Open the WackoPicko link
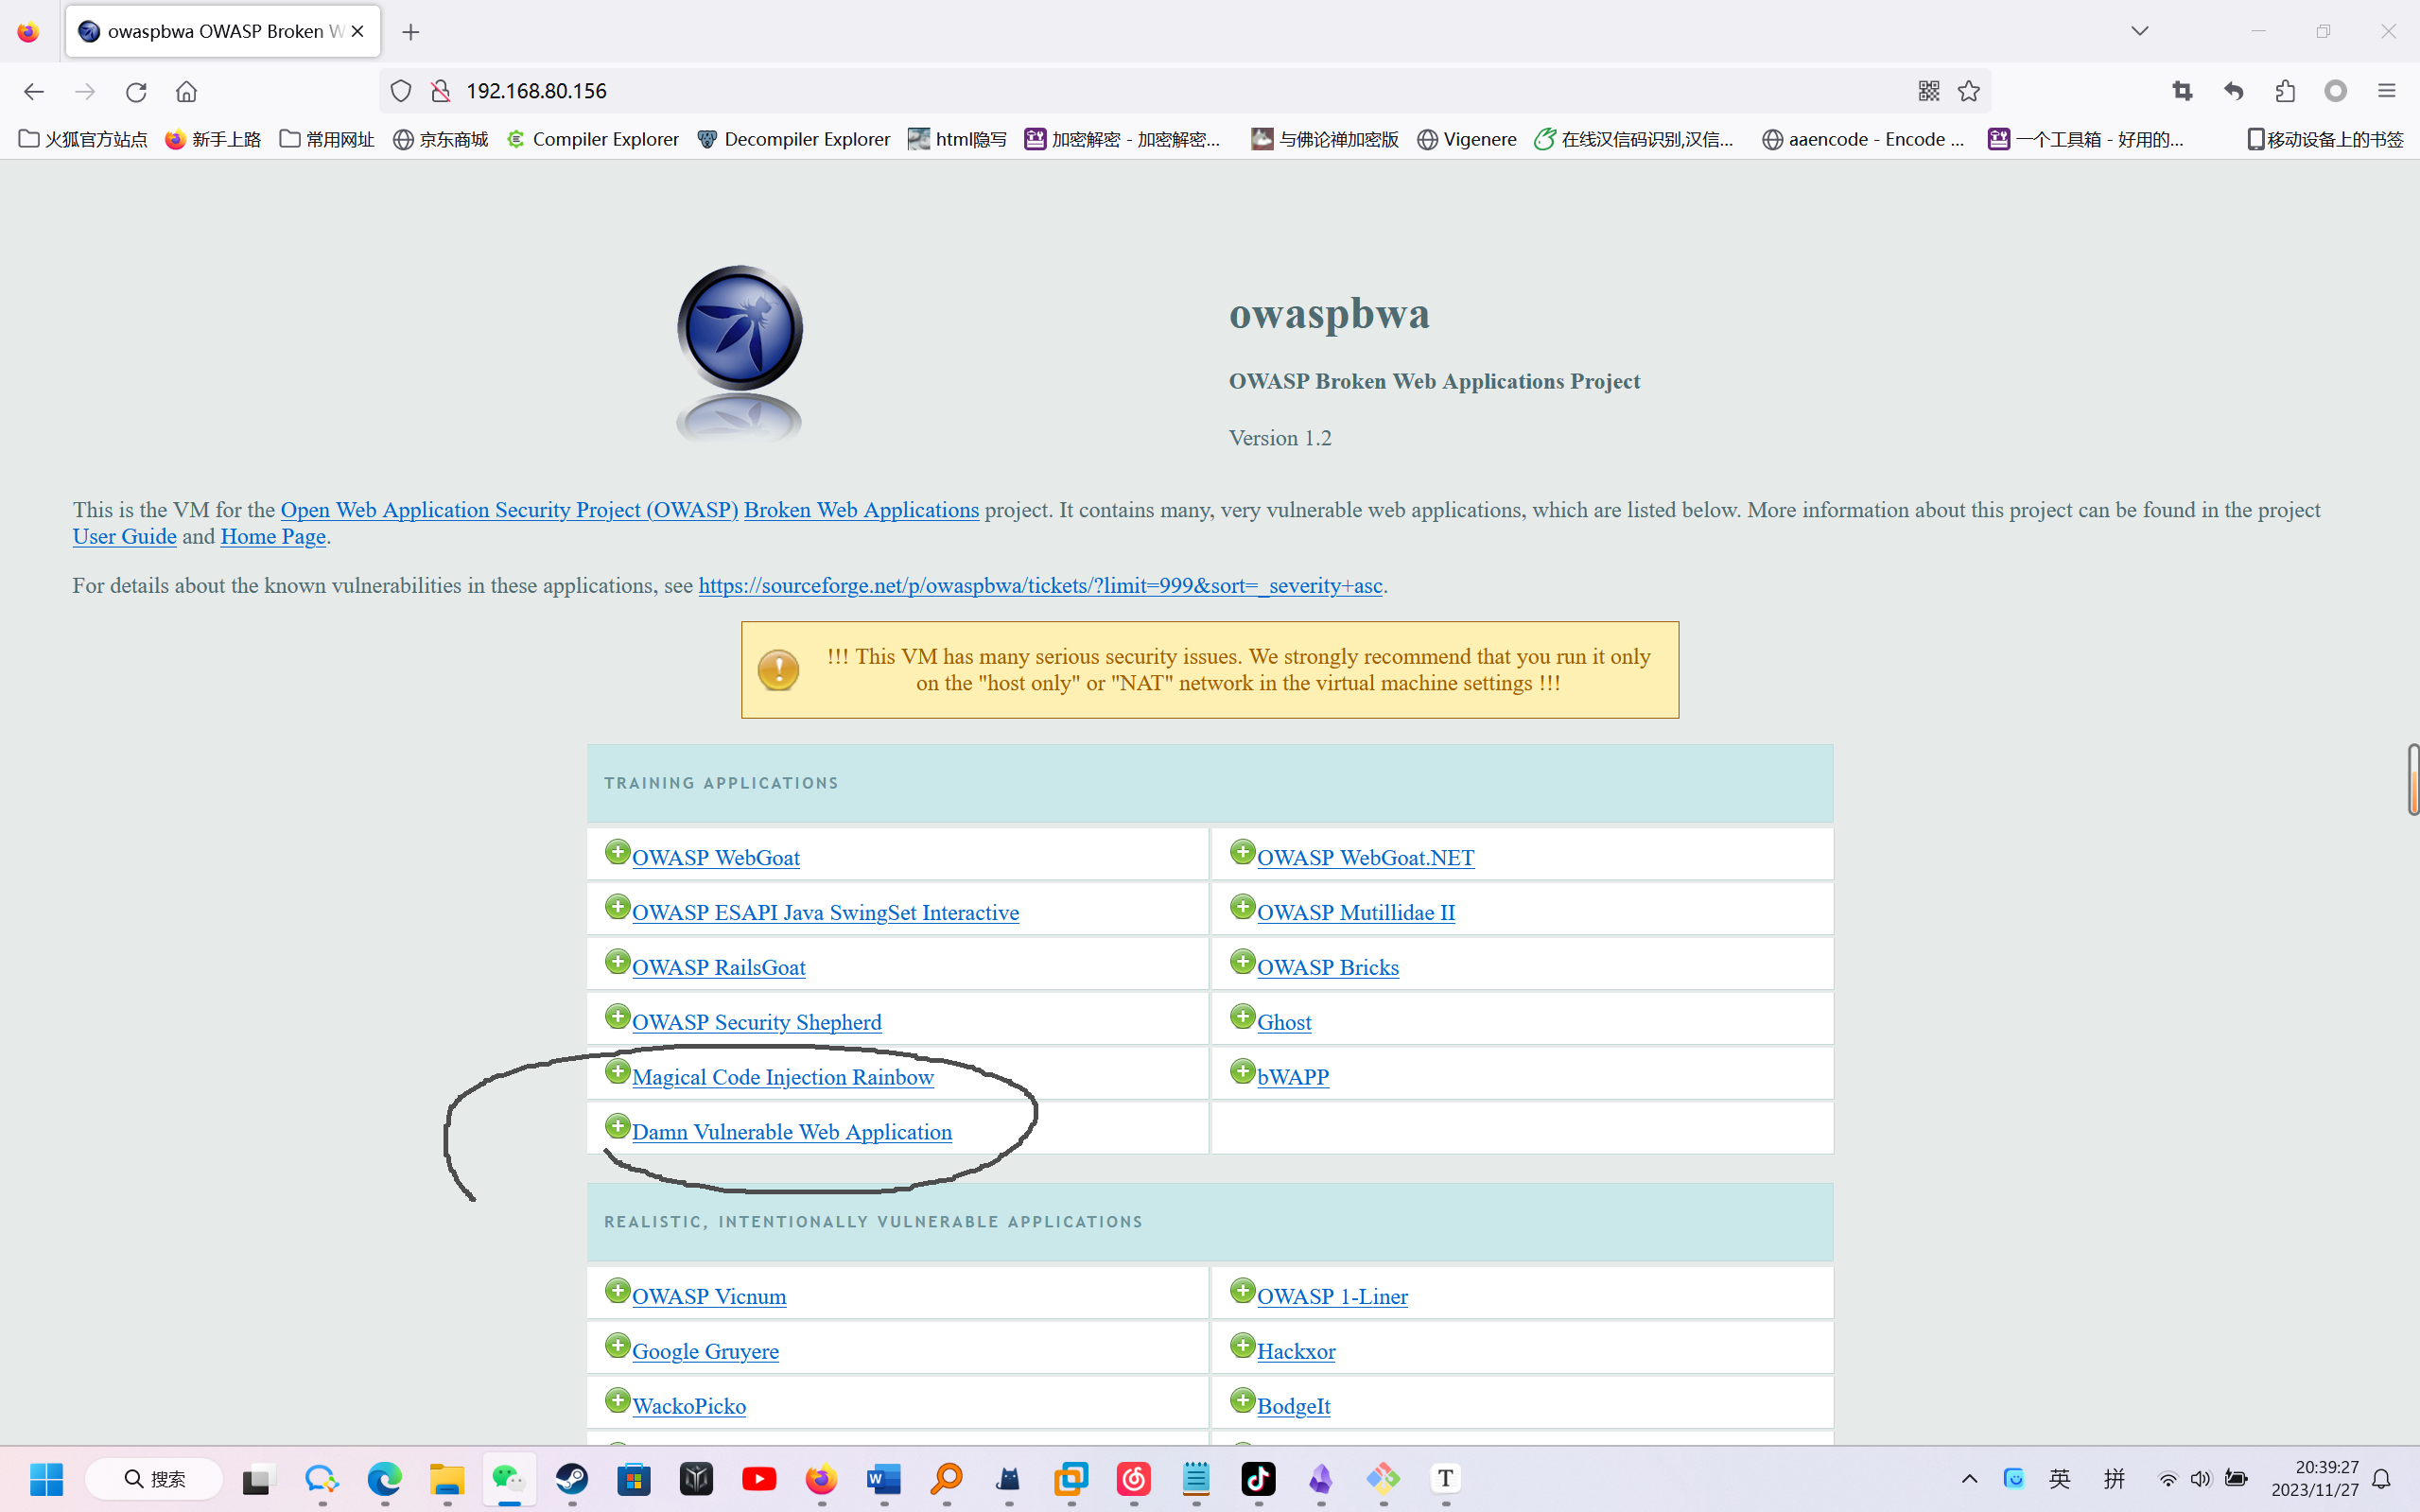Screen dimensions: 2420x1512 click(689, 1407)
